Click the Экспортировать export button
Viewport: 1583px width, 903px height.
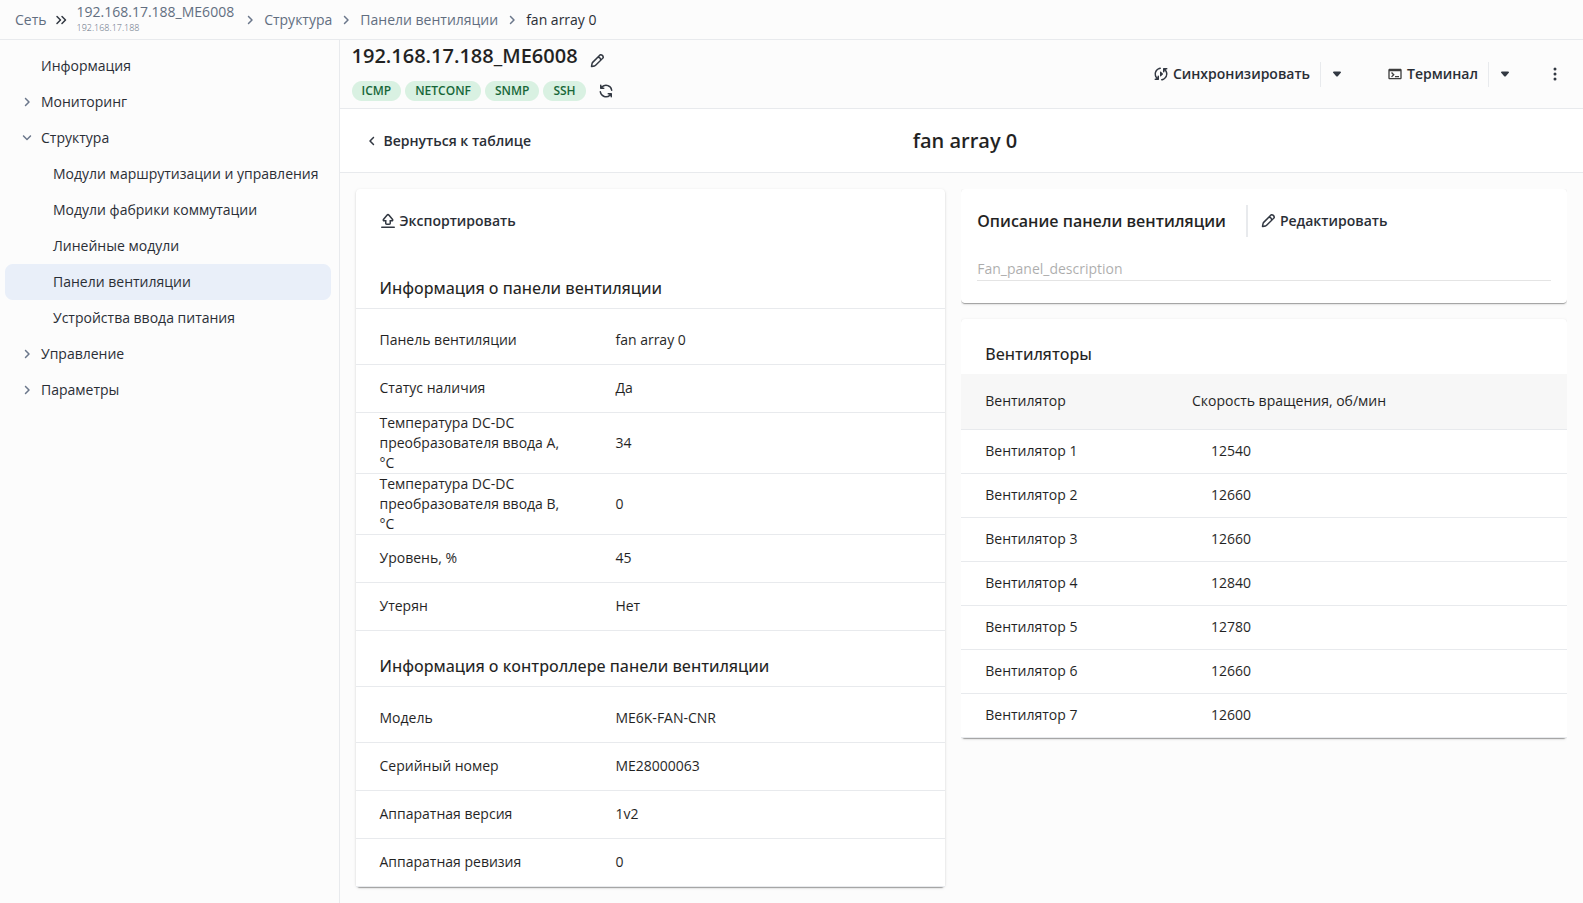click(448, 221)
